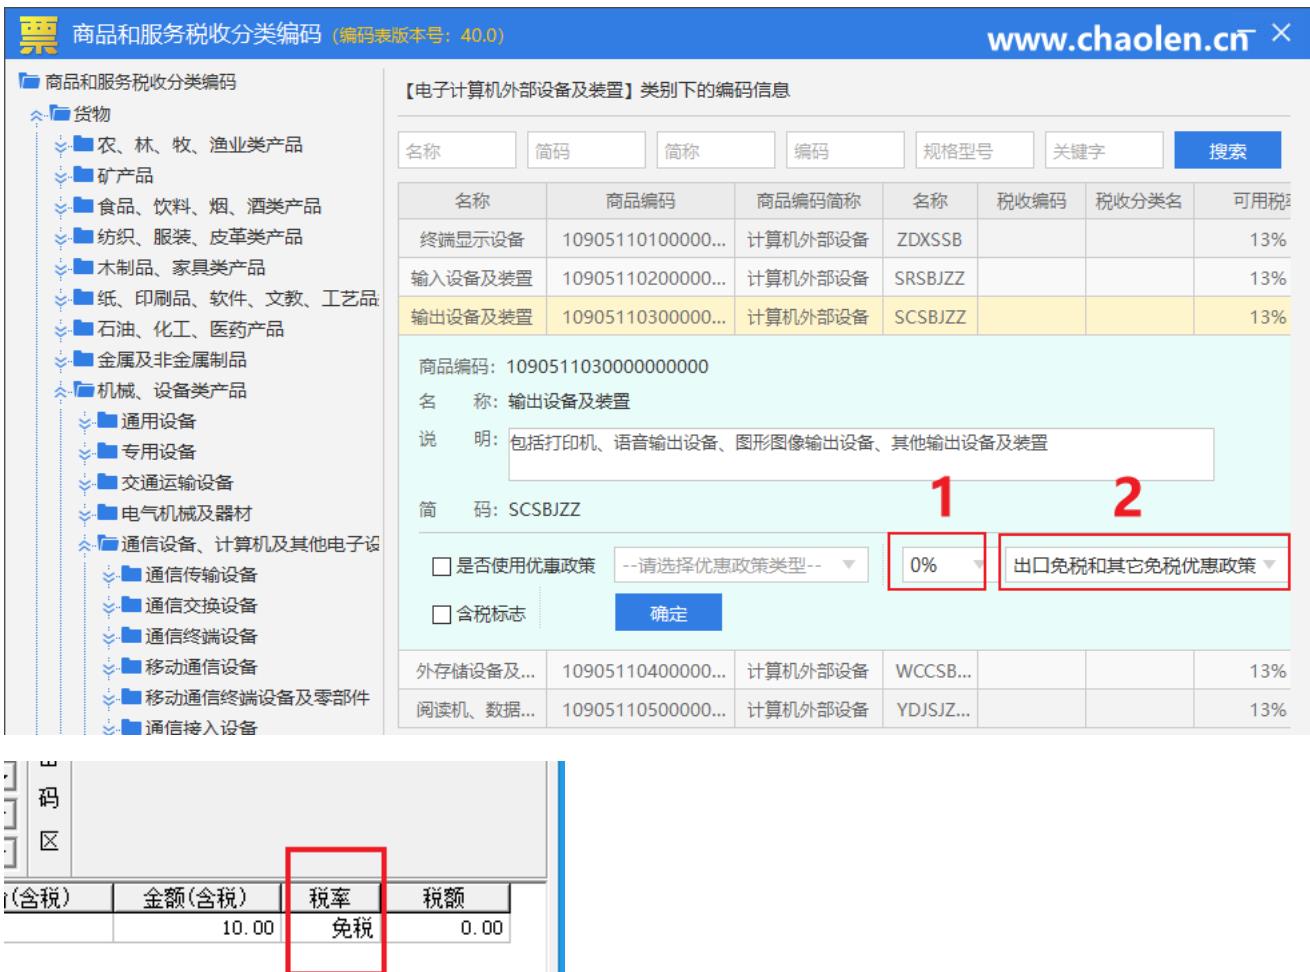Viewport: 1310px width, 972px height.
Task: Click the ZDXSSB short-code cell
Action: pyautogui.click(x=930, y=240)
